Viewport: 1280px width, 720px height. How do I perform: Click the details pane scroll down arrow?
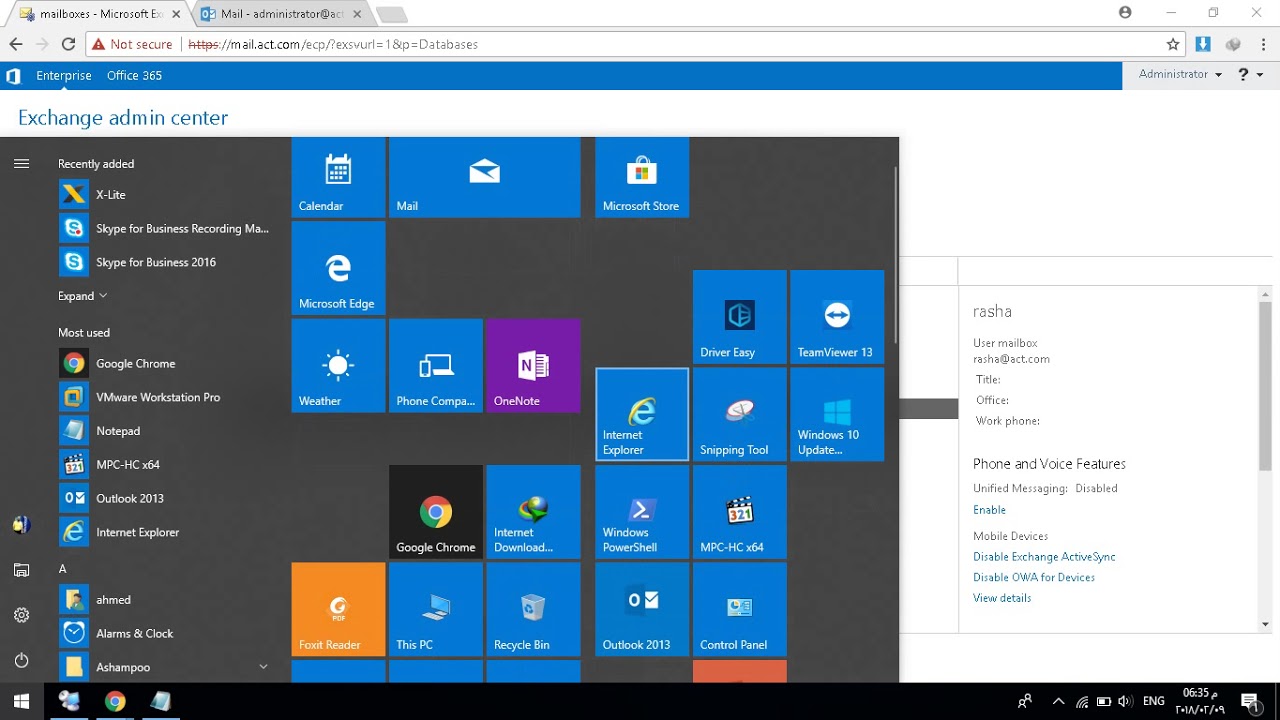click(x=1265, y=624)
